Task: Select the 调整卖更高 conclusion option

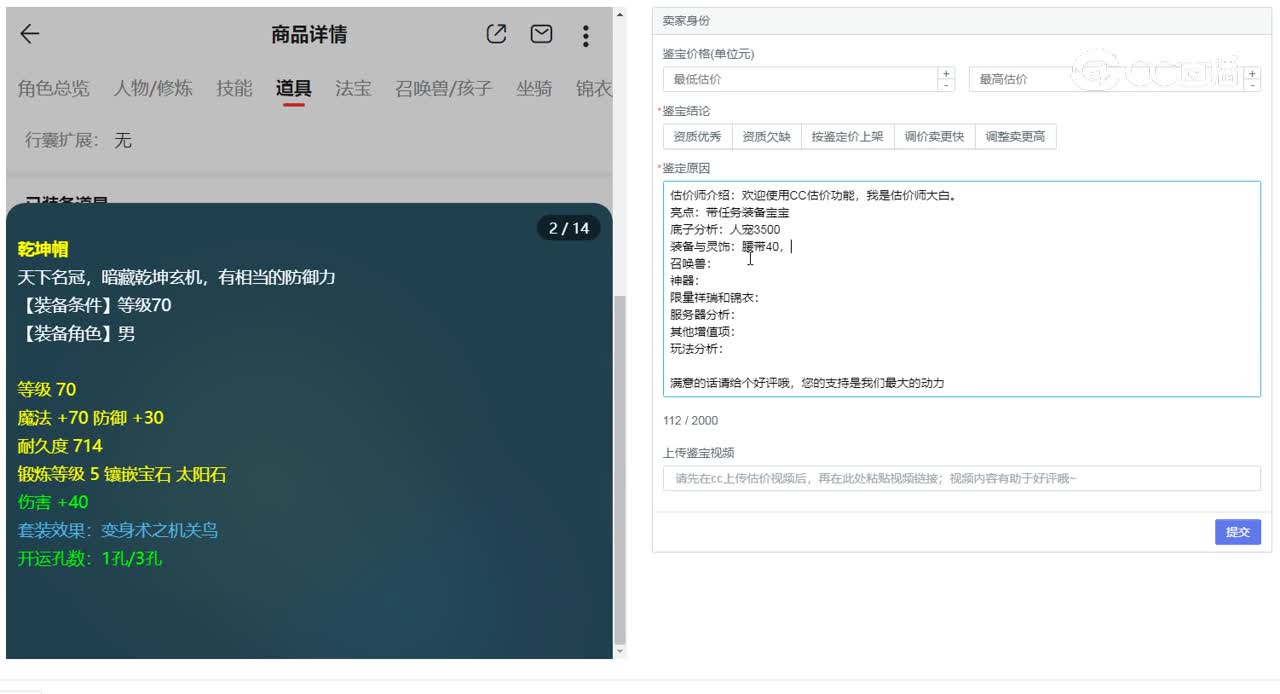Action: (x=1016, y=136)
